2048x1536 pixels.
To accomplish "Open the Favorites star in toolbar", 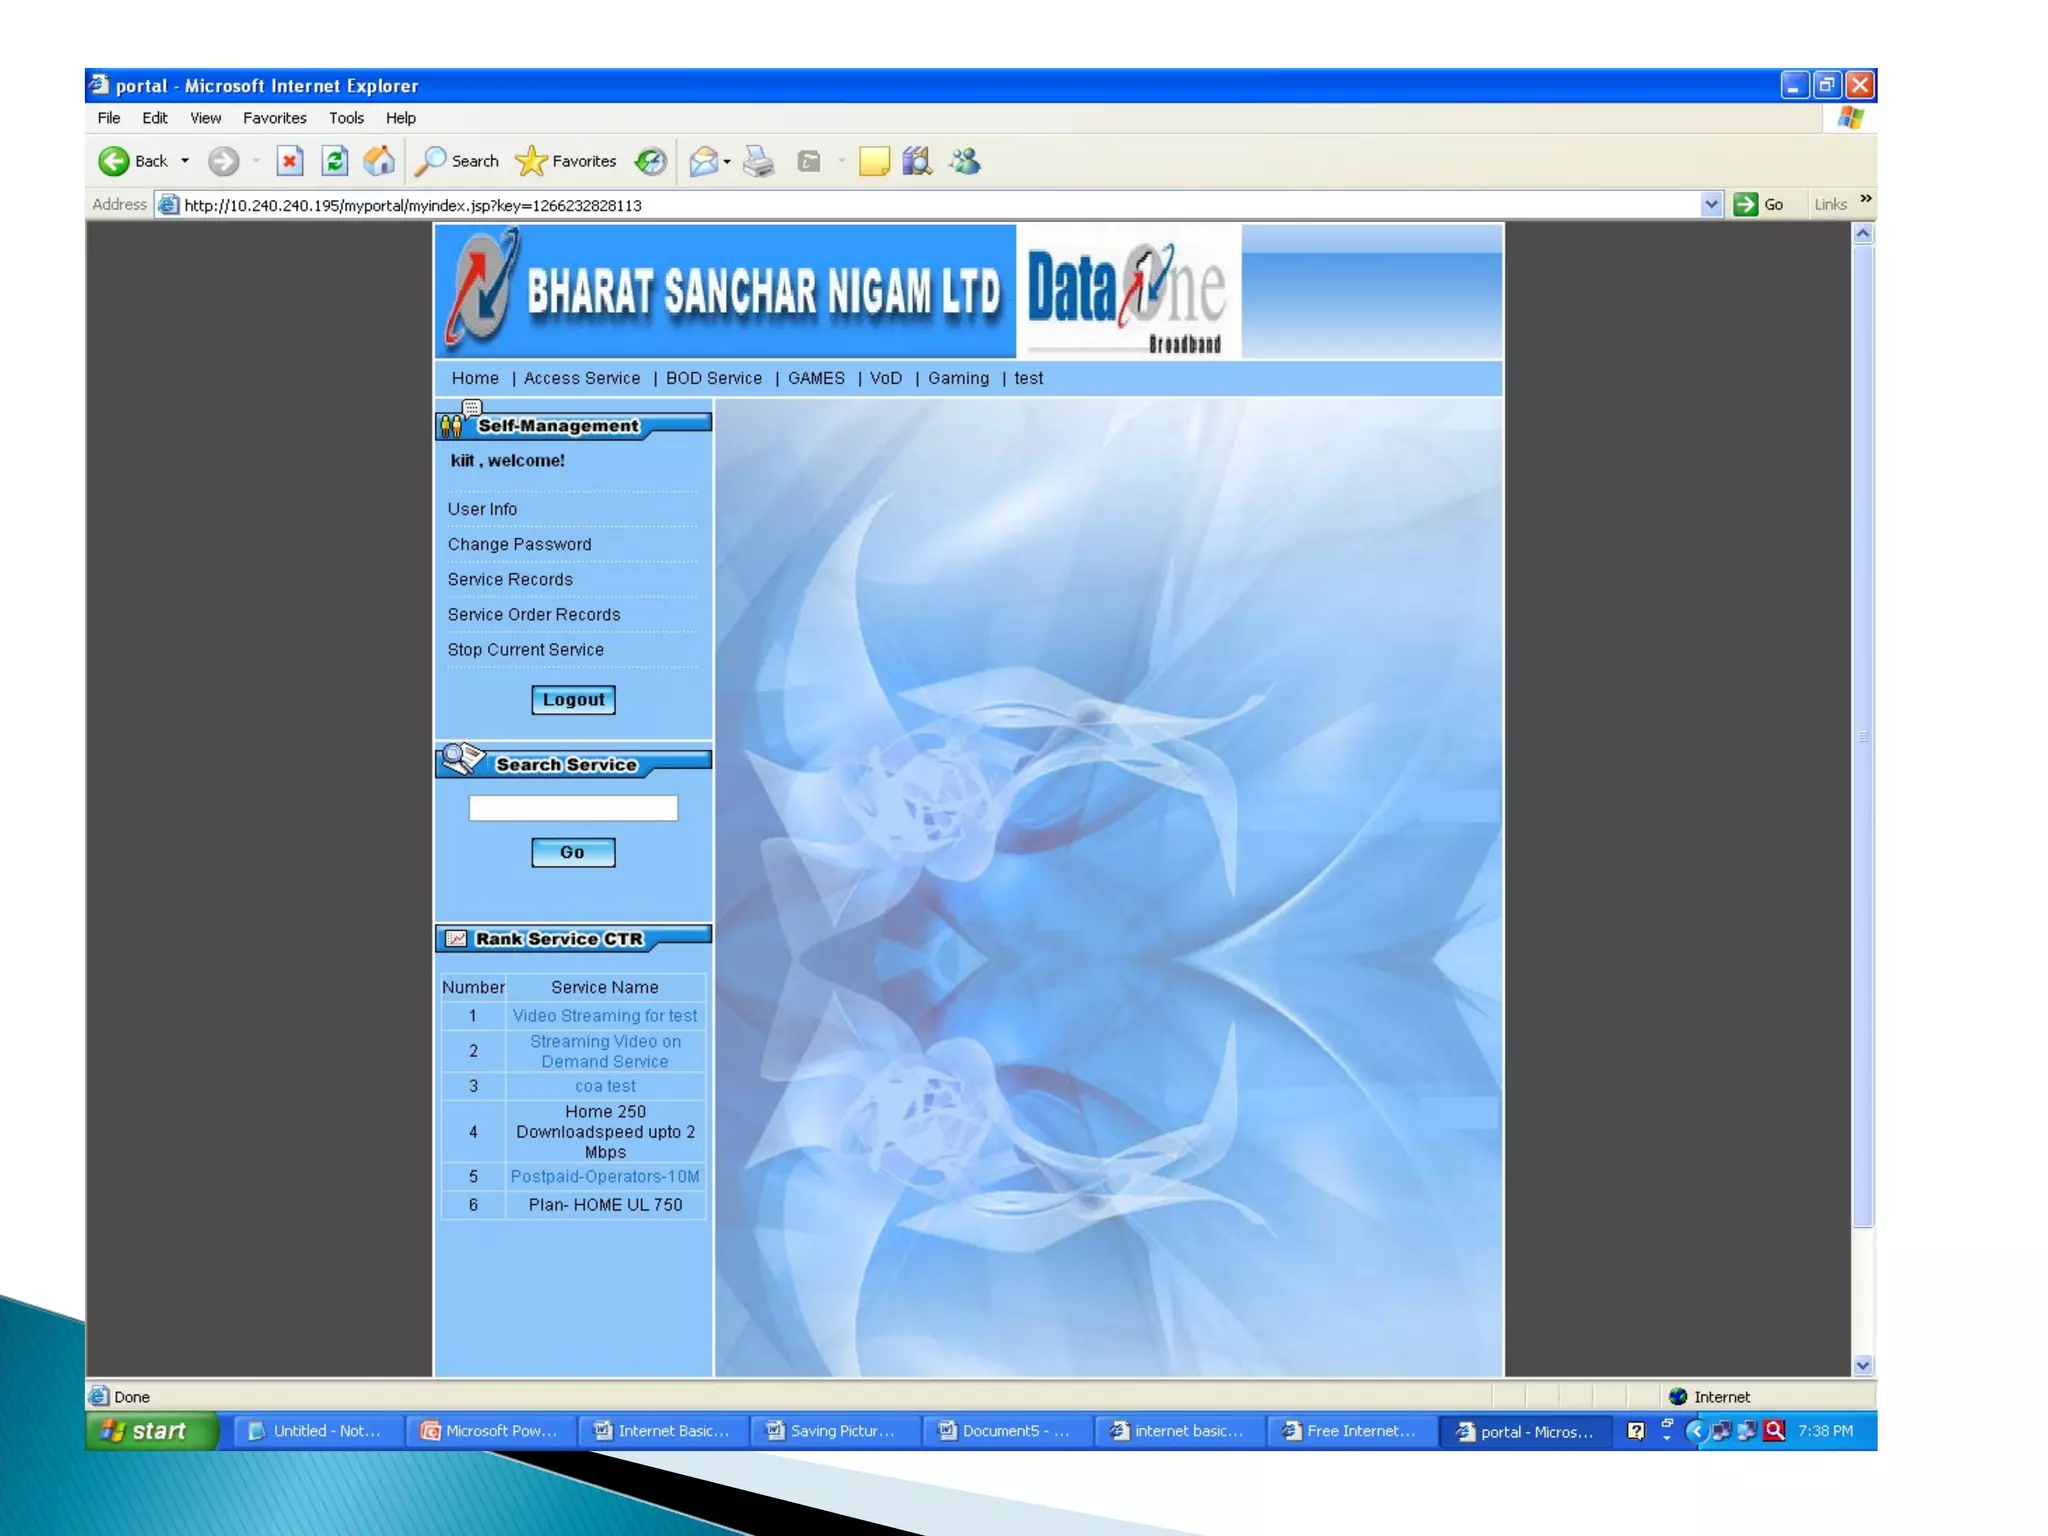I will pyautogui.click(x=531, y=161).
